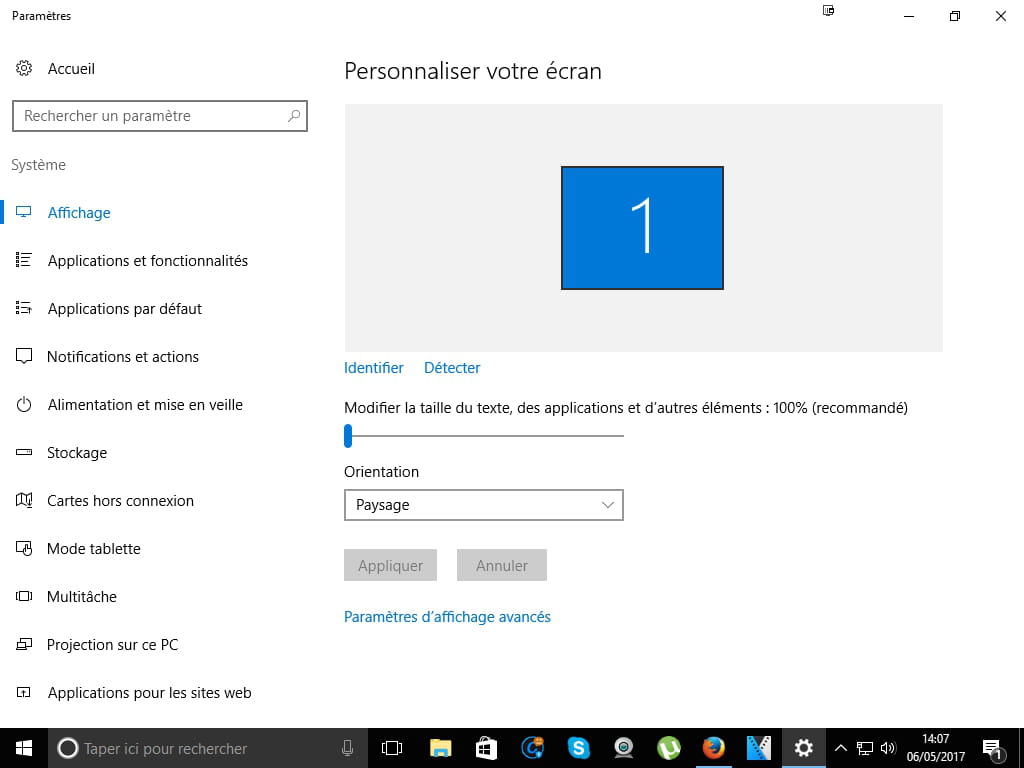Open uTorrent from the taskbar

669,748
